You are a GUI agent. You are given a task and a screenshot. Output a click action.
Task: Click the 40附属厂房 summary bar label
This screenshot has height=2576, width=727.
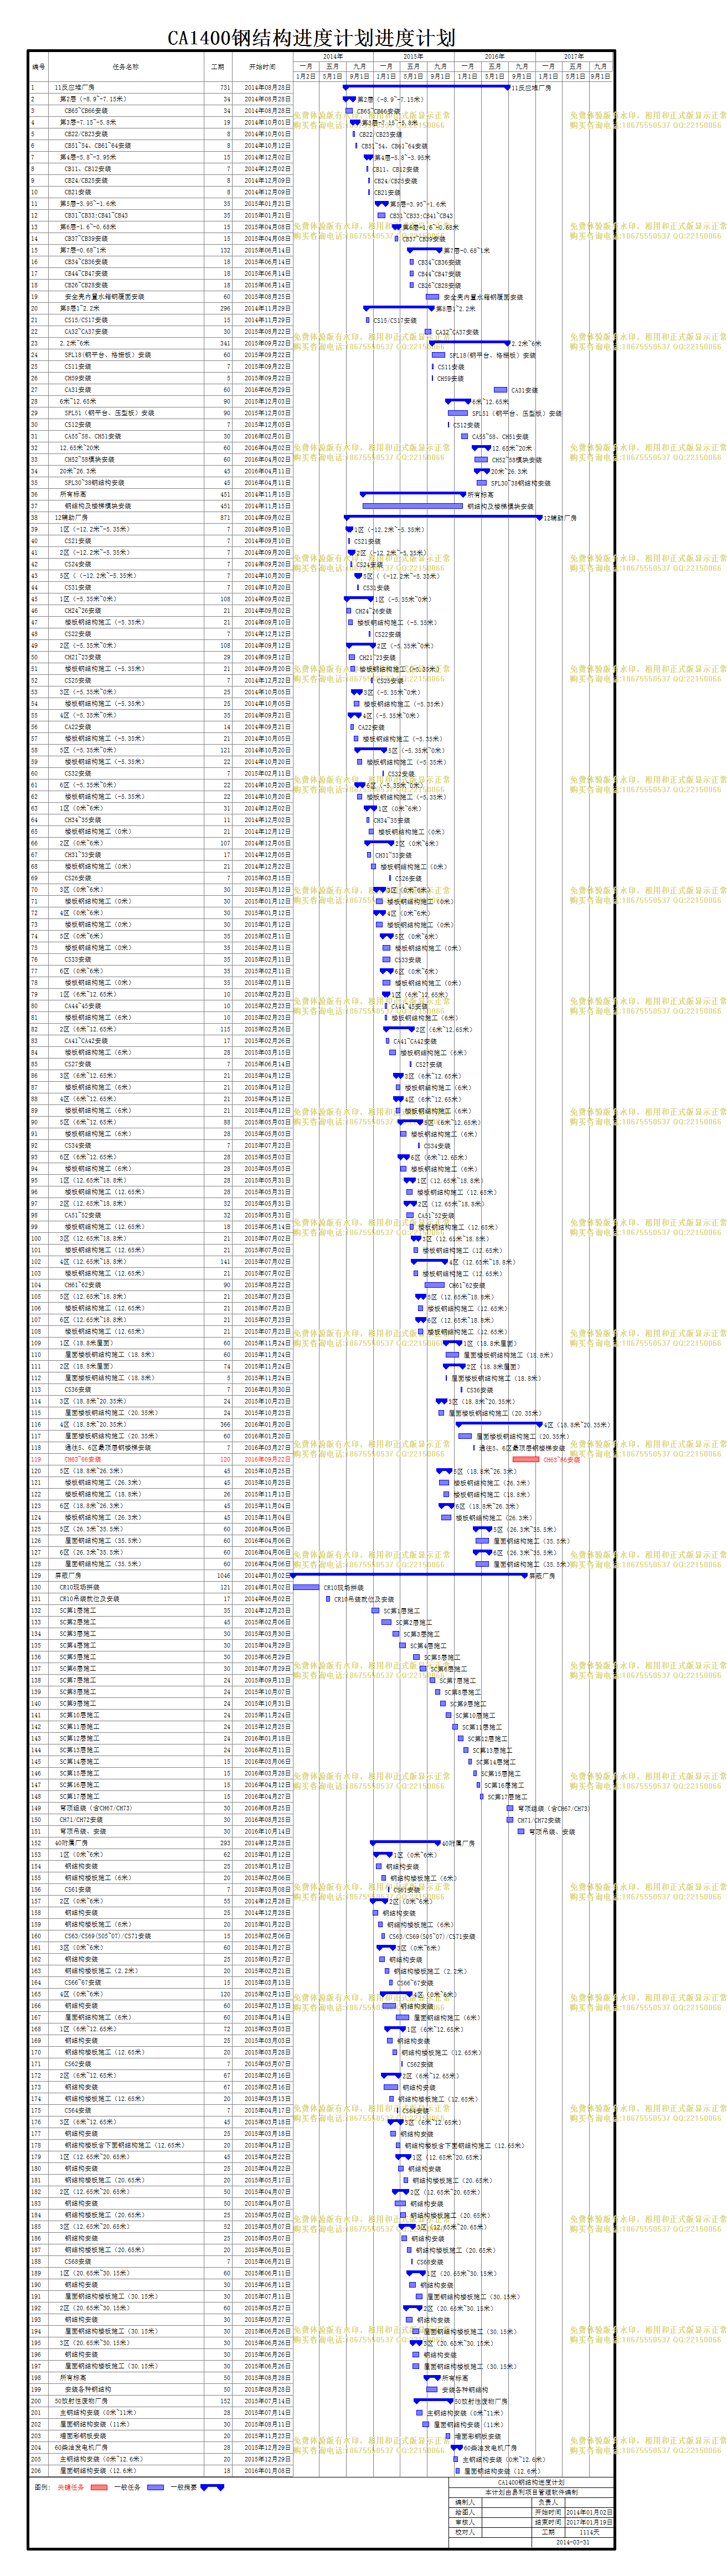458,1843
